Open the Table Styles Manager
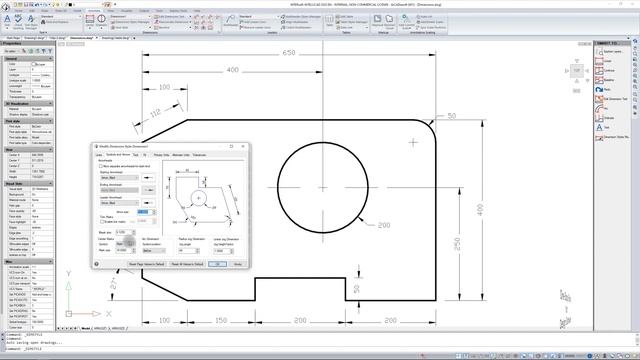 pyautogui.click(x=352, y=22)
